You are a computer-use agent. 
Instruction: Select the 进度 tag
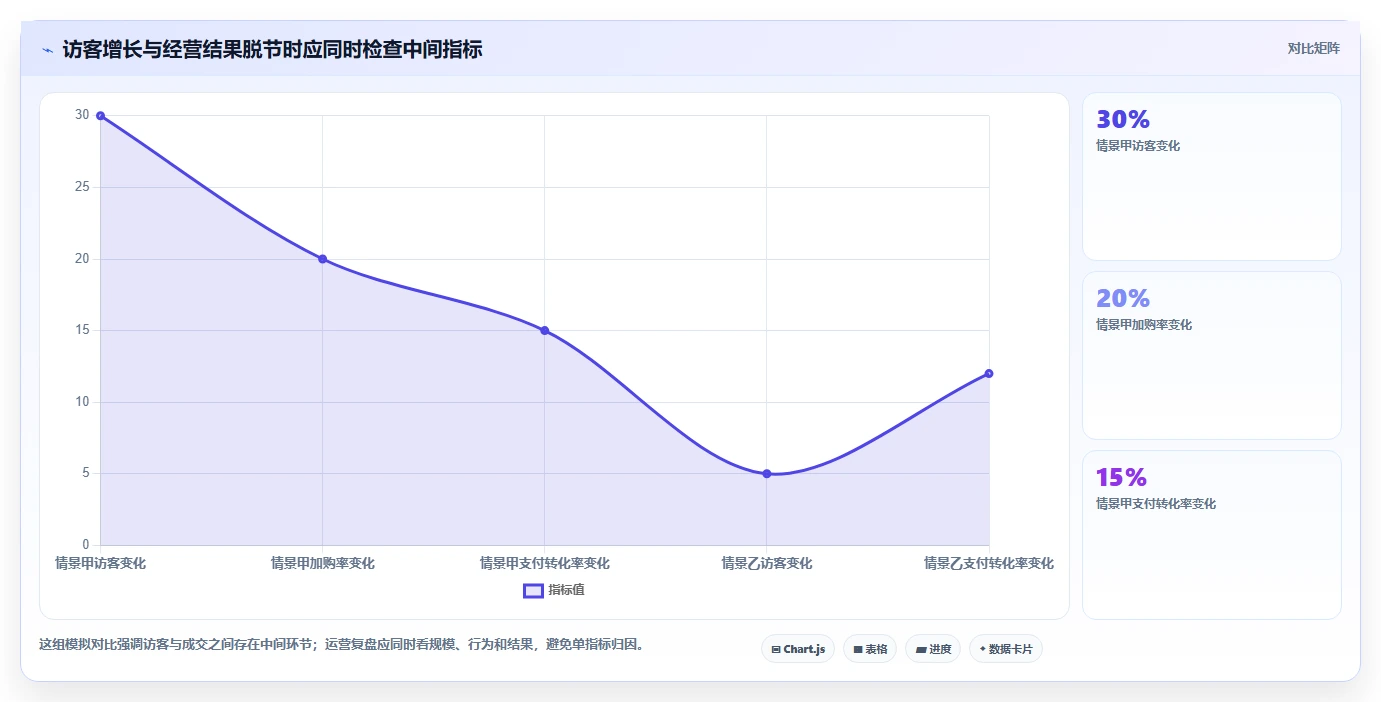click(933, 649)
